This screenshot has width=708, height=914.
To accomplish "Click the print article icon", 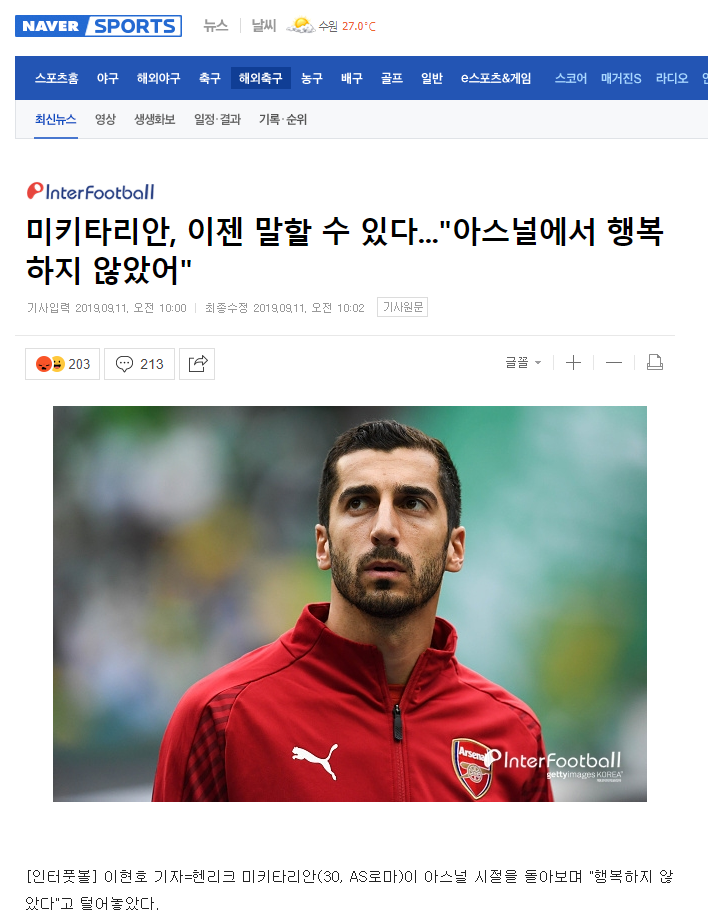I will 655,363.
